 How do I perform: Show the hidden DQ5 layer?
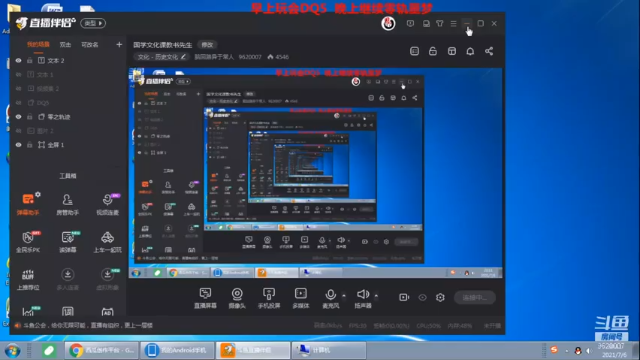pos(19,103)
